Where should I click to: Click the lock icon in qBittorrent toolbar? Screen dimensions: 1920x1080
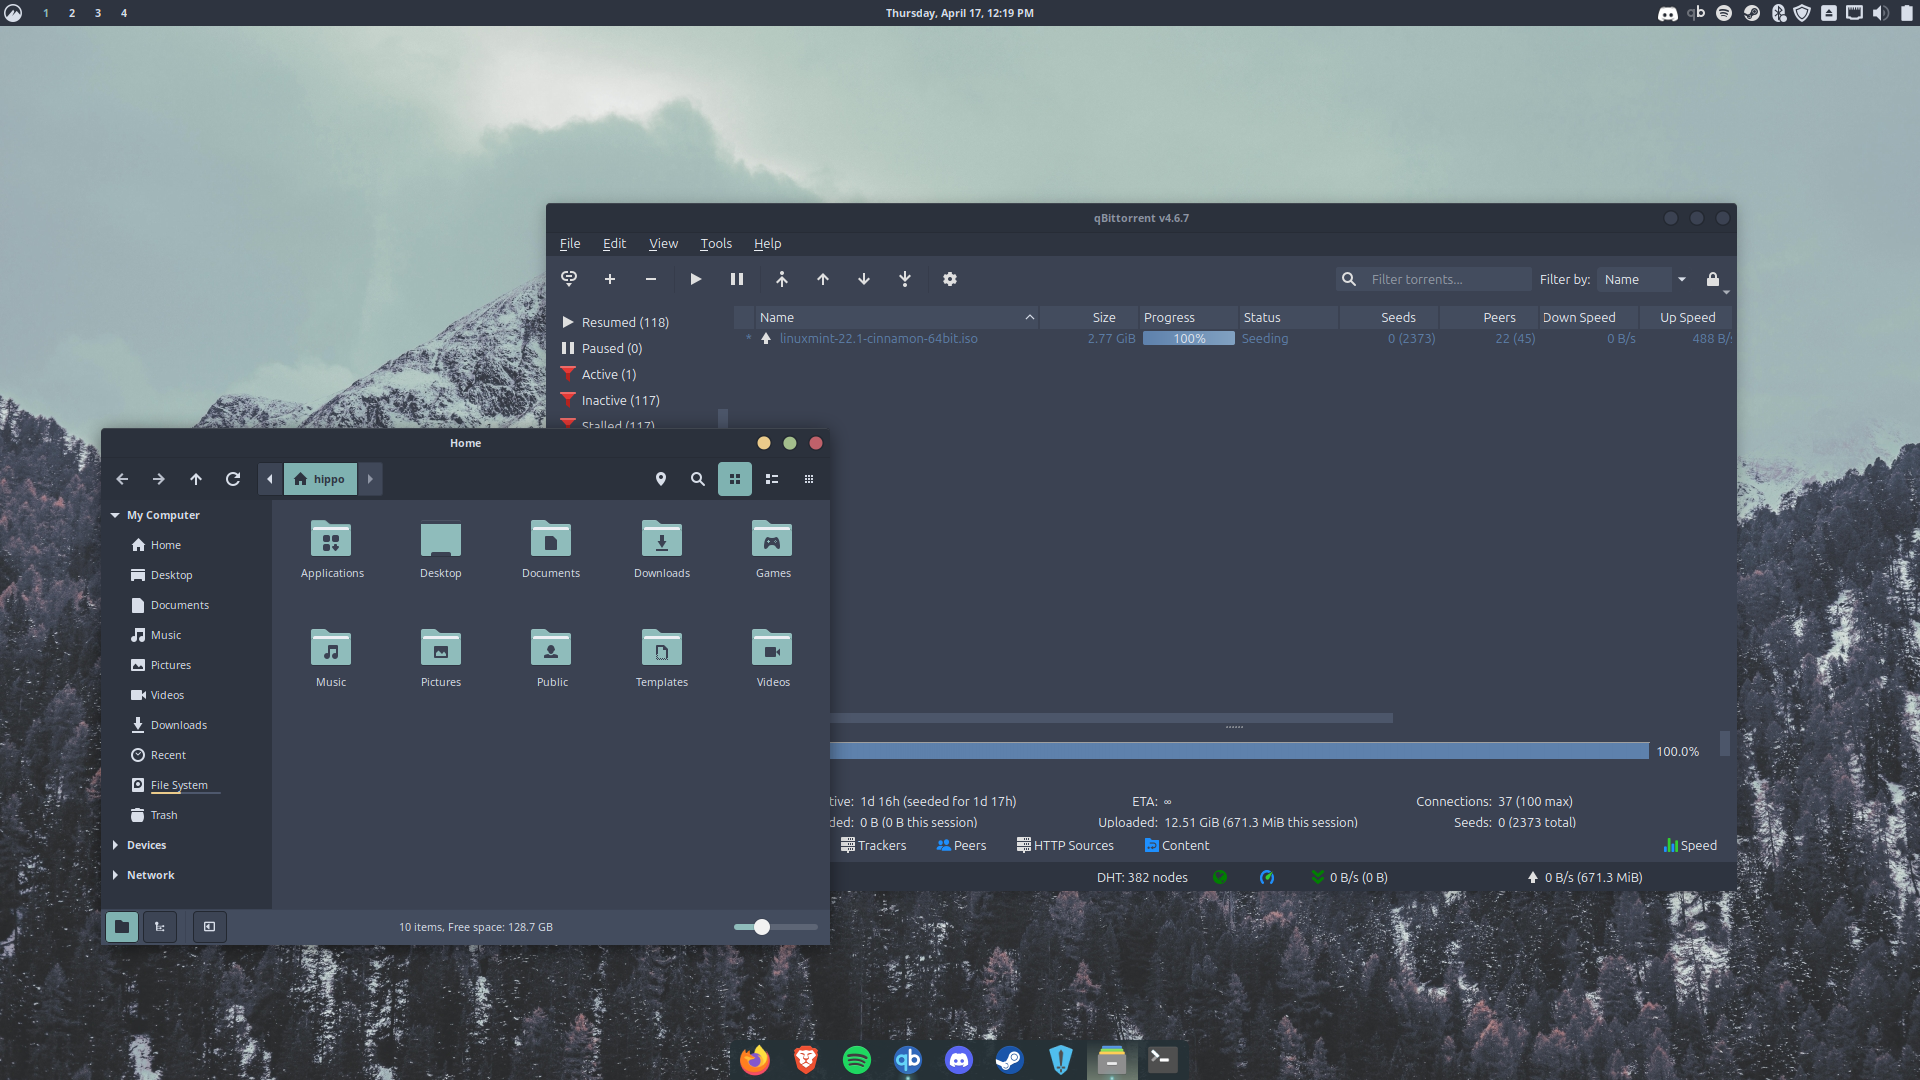(1713, 279)
